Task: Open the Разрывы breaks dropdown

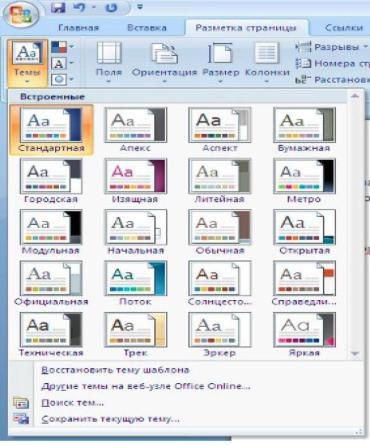Action: point(331,47)
